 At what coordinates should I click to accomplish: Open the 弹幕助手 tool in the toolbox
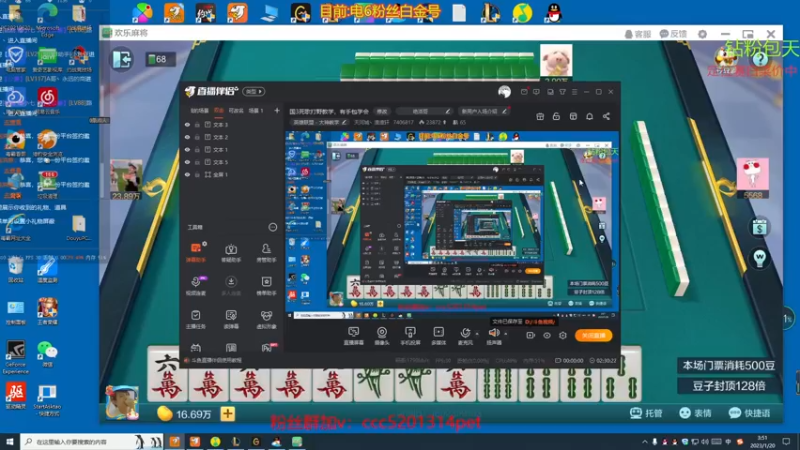[x=196, y=252]
